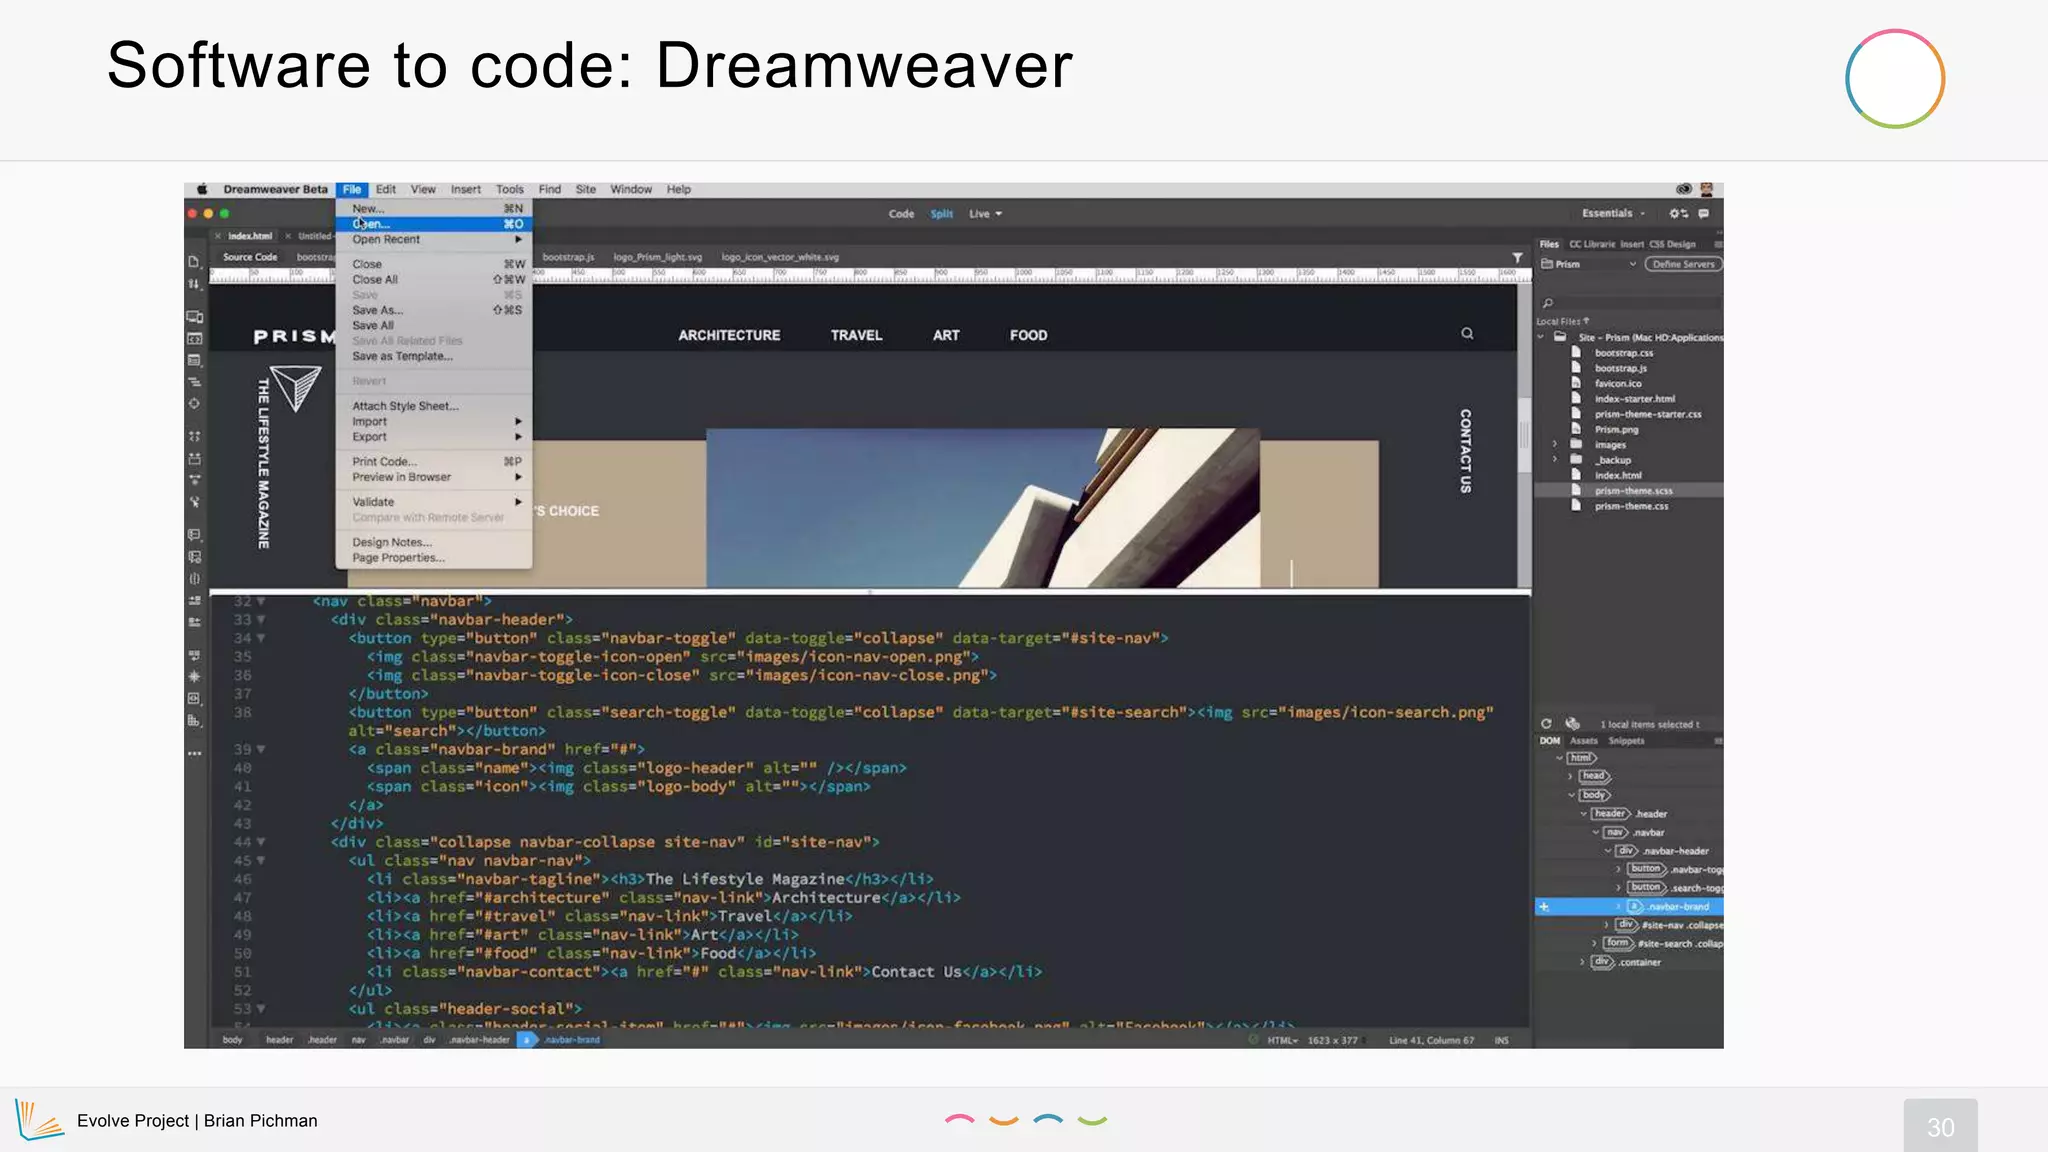Choose Save As... in the File menu

point(433,310)
